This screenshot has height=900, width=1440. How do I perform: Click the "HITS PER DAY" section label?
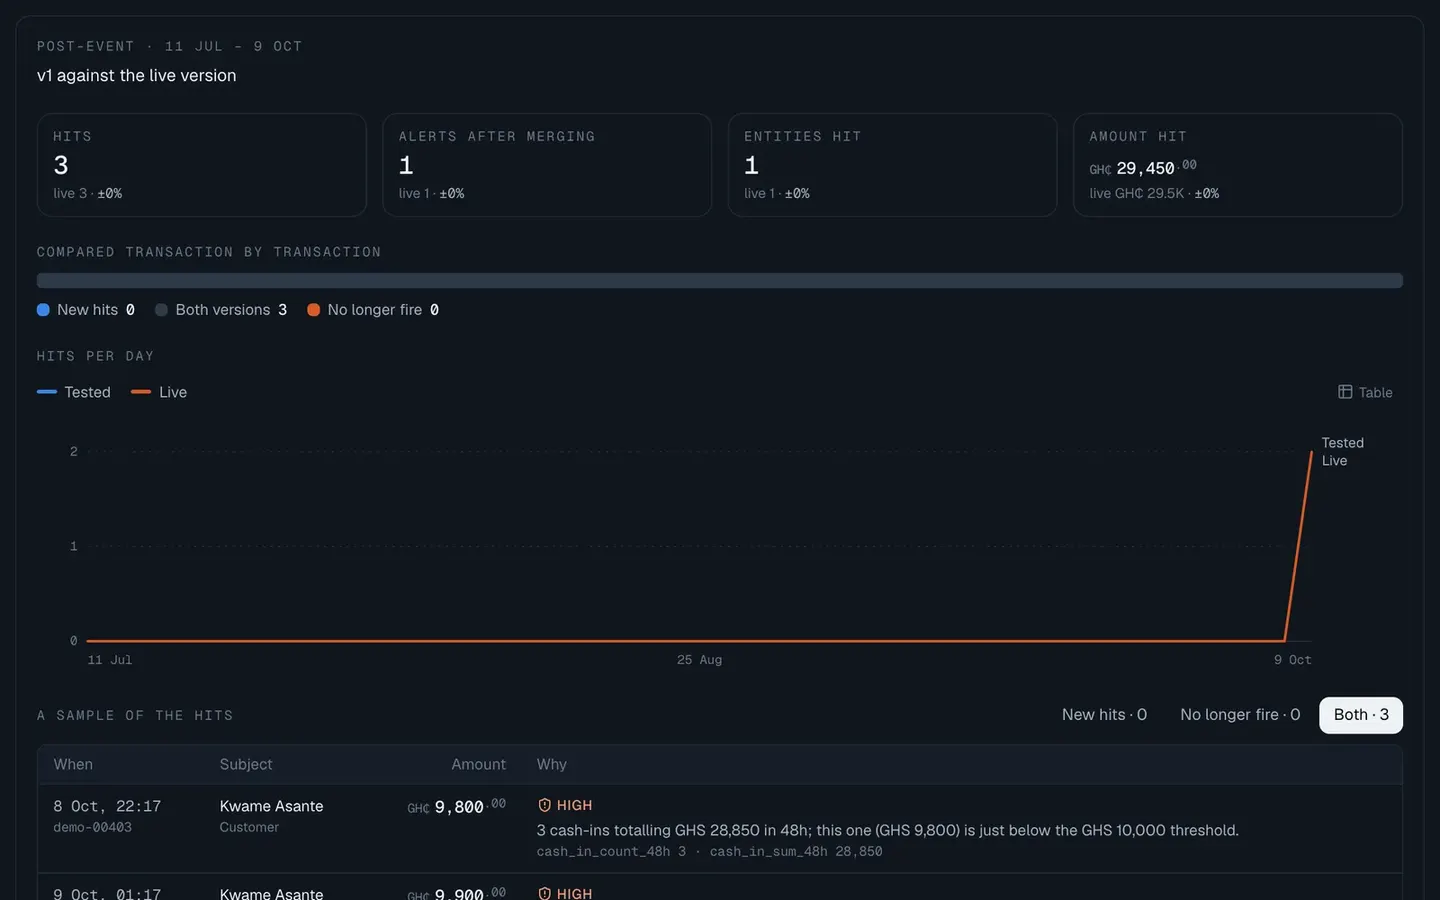(x=95, y=356)
